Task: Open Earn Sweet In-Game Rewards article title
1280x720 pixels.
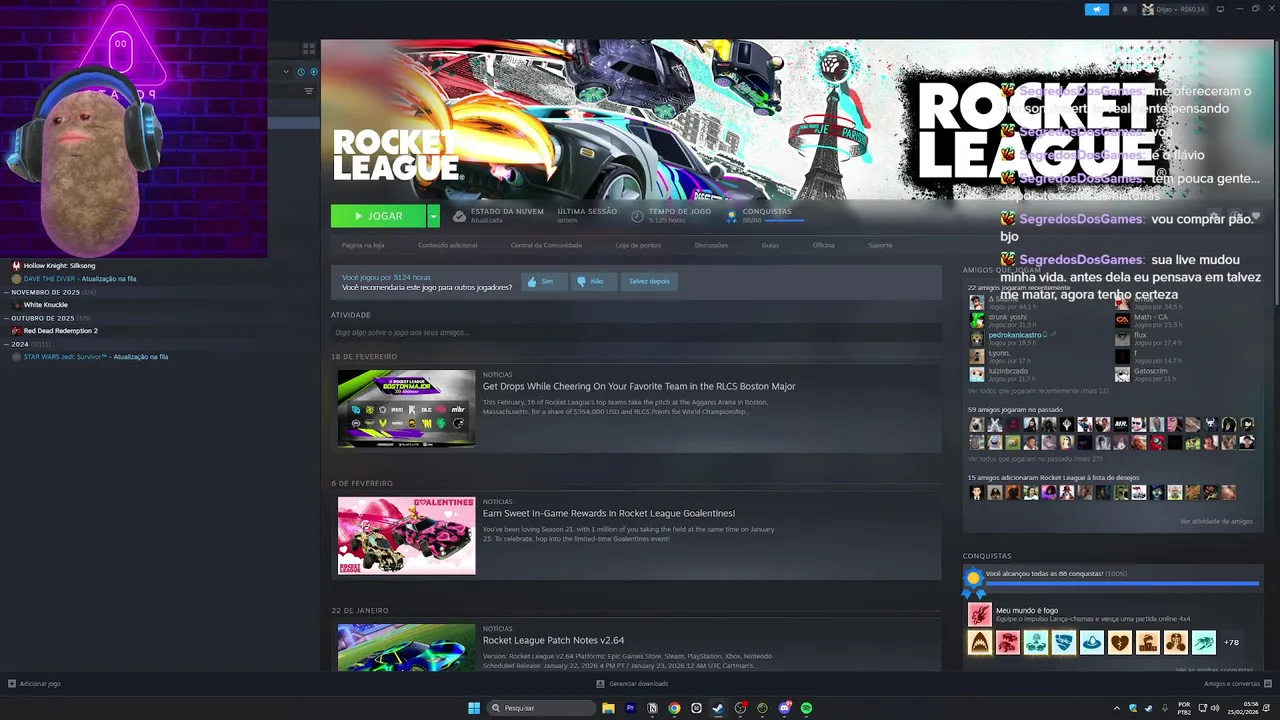Action: 609,513
